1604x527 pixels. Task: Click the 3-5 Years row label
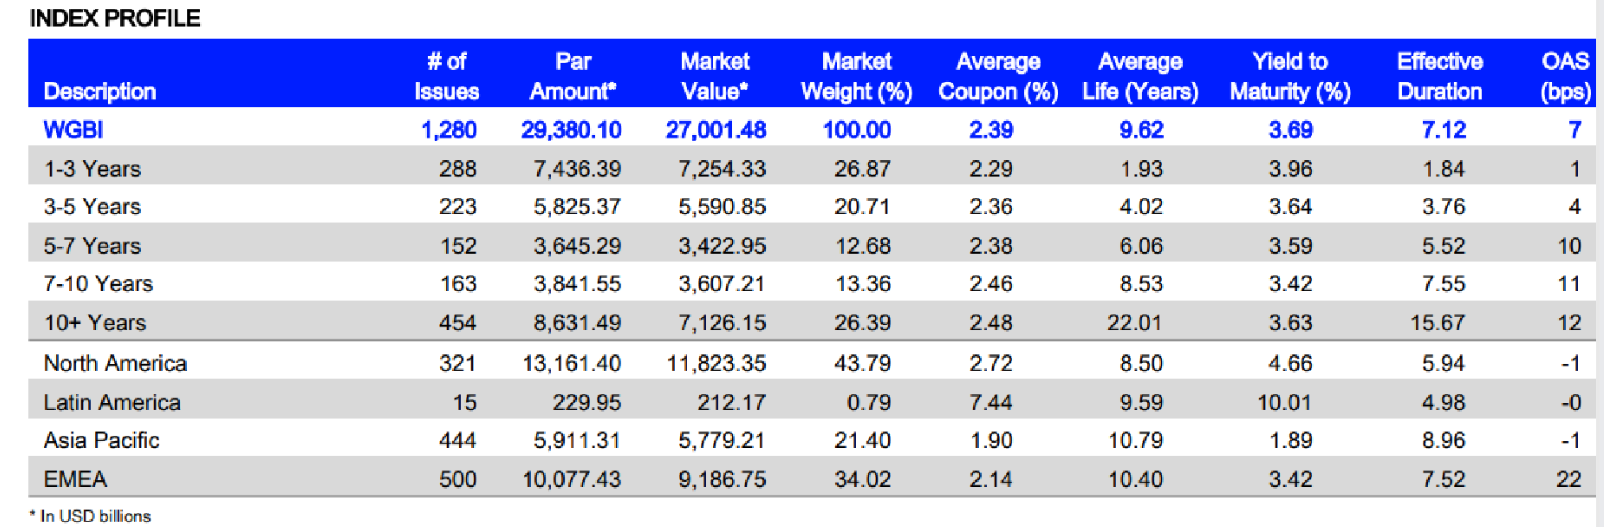pos(92,207)
